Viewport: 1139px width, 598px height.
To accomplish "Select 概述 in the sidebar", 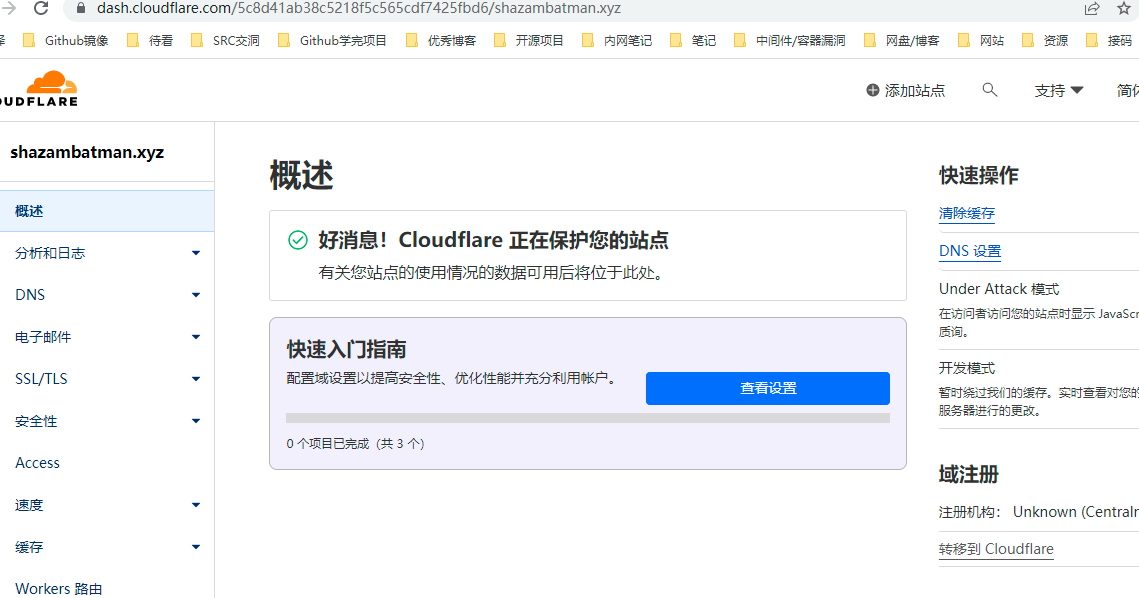I will coord(107,211).
